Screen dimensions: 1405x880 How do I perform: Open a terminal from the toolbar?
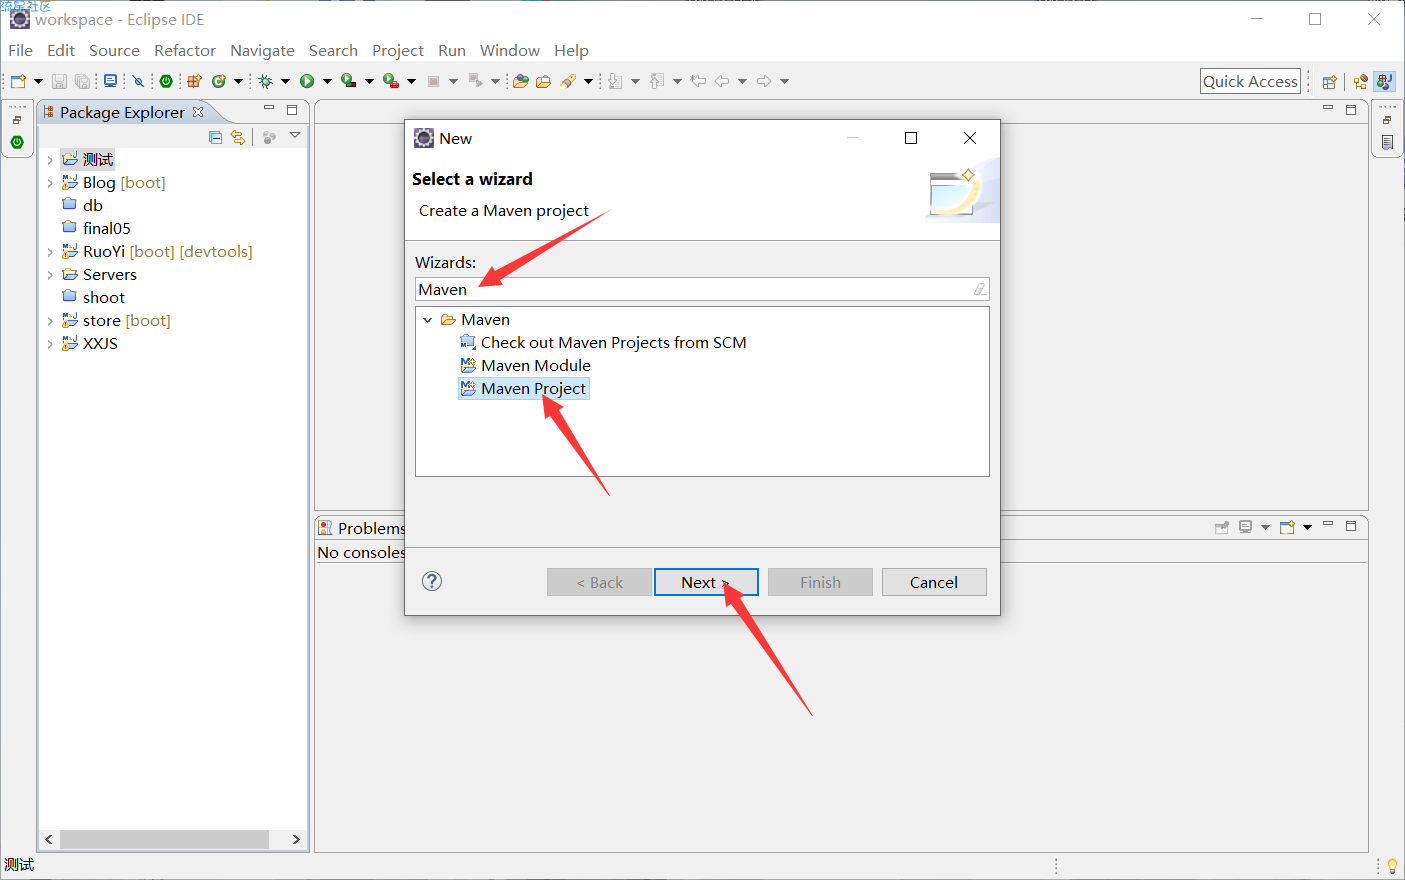110,81
